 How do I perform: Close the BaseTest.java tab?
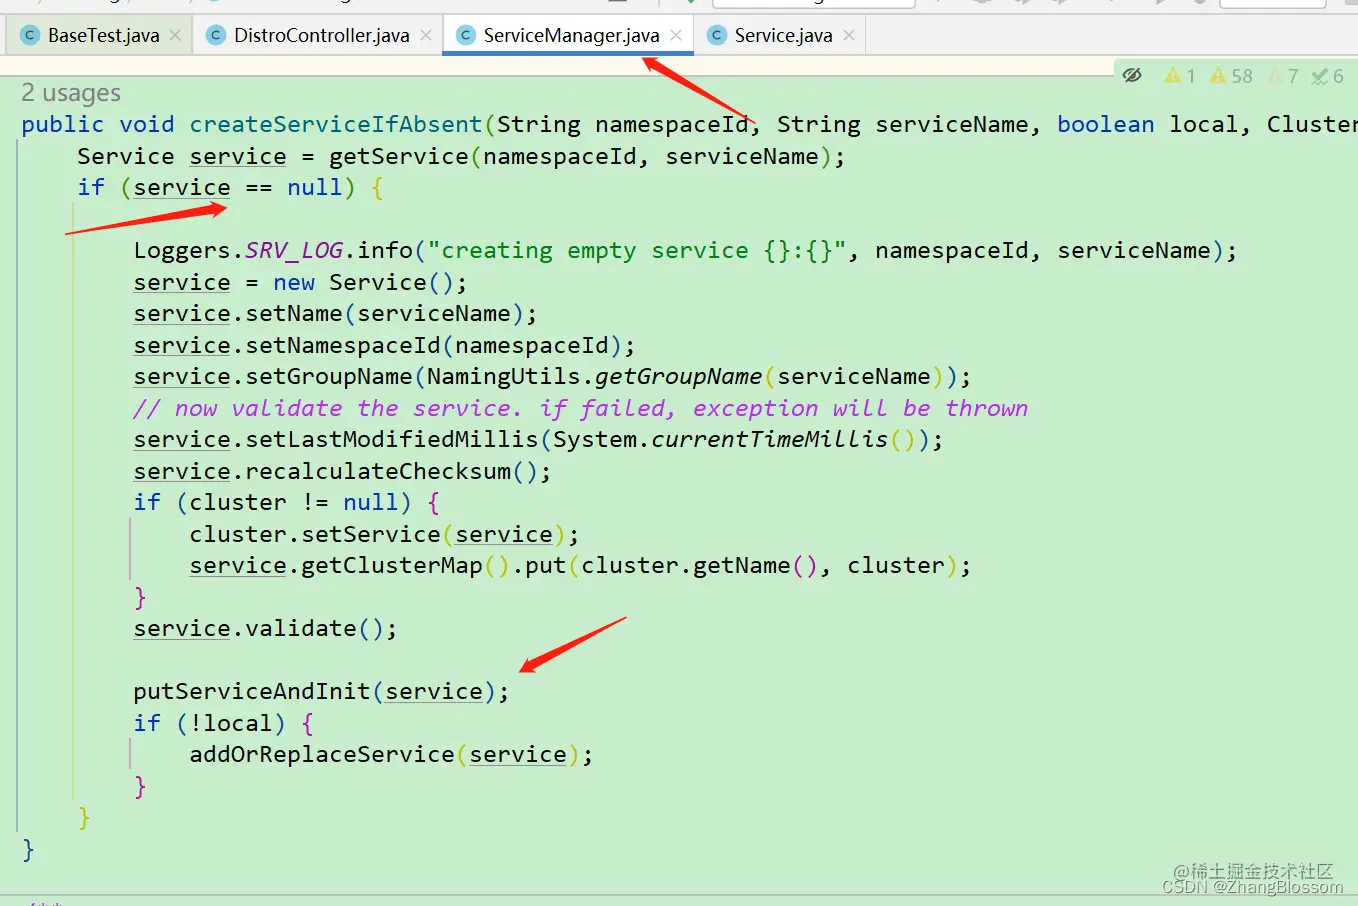tap(175, 35)
